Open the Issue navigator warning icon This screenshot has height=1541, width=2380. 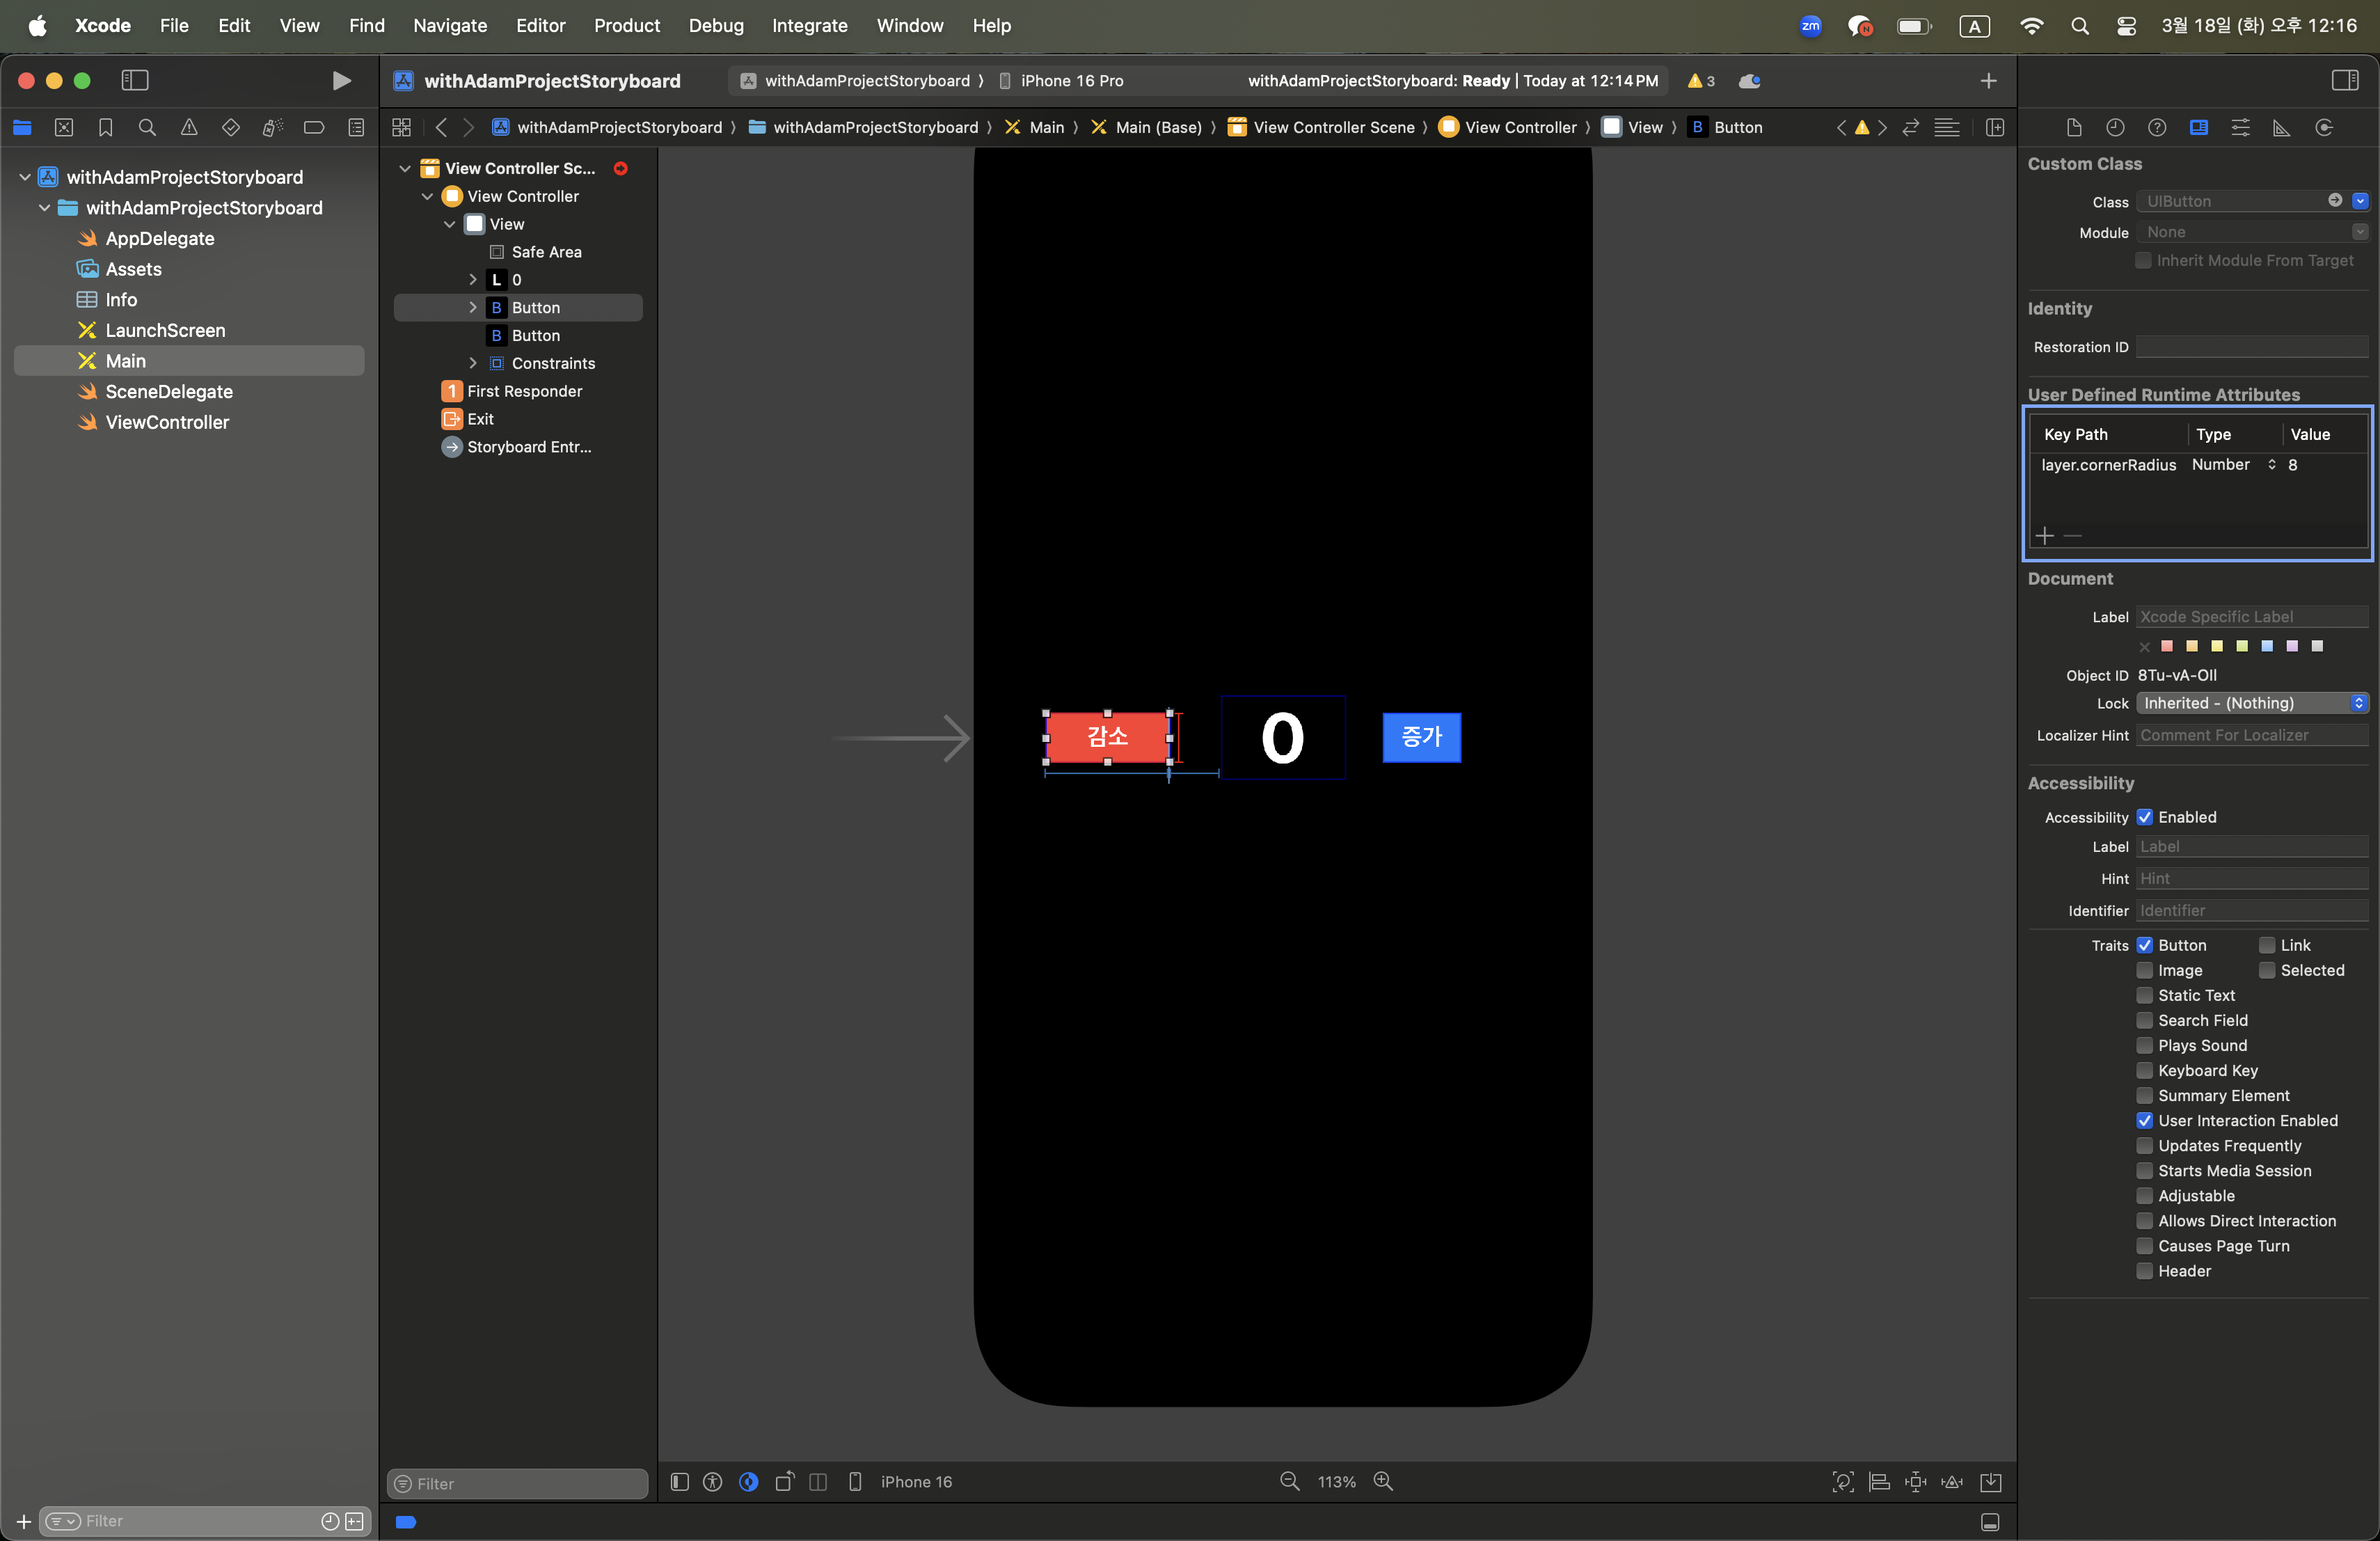(189, 127)
